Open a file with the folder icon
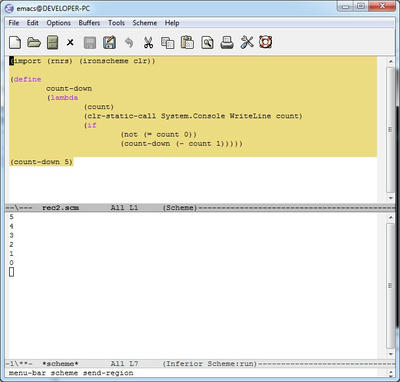This screenshot has width=400, height=382. (34, 42)
